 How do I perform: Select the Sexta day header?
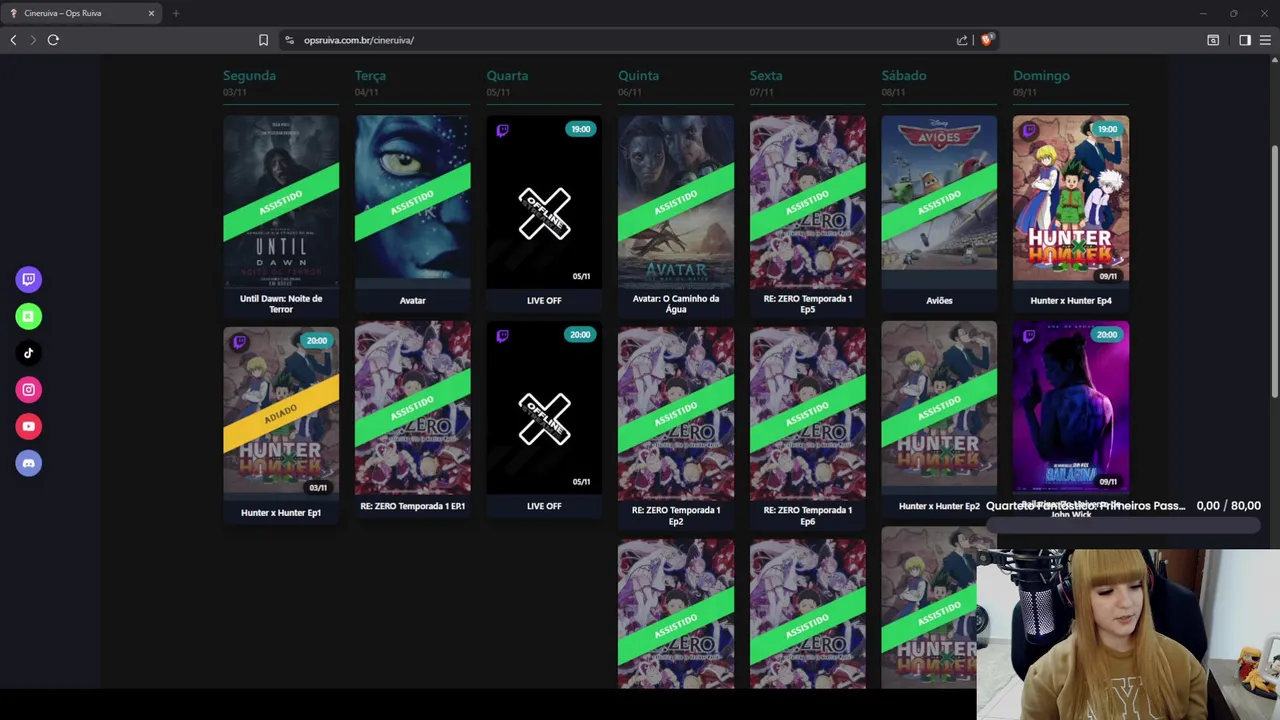pyautogui.click(x=766, y=76)
